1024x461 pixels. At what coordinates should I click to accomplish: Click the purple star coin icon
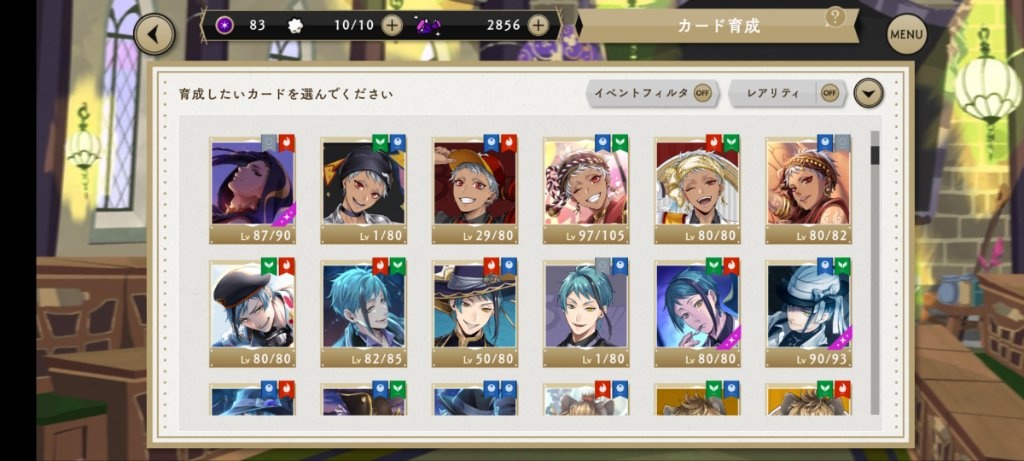[x=225, y=25]
